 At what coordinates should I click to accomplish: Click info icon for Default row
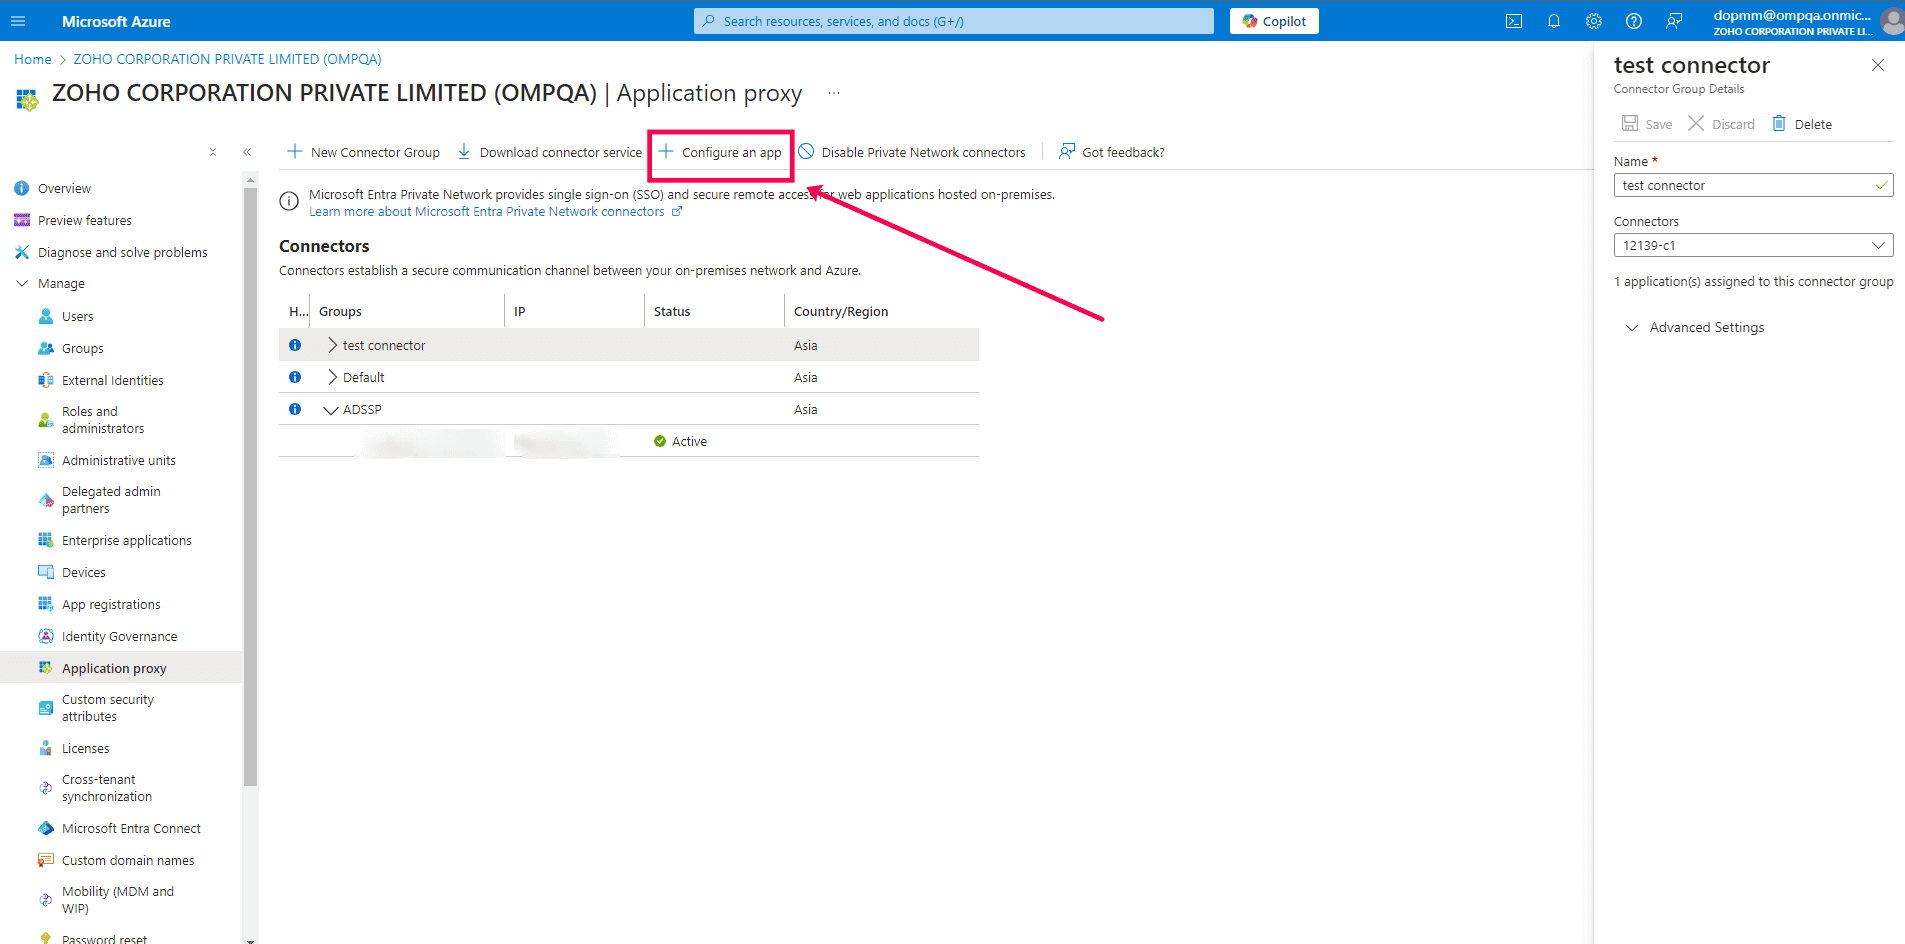(295, 377)
